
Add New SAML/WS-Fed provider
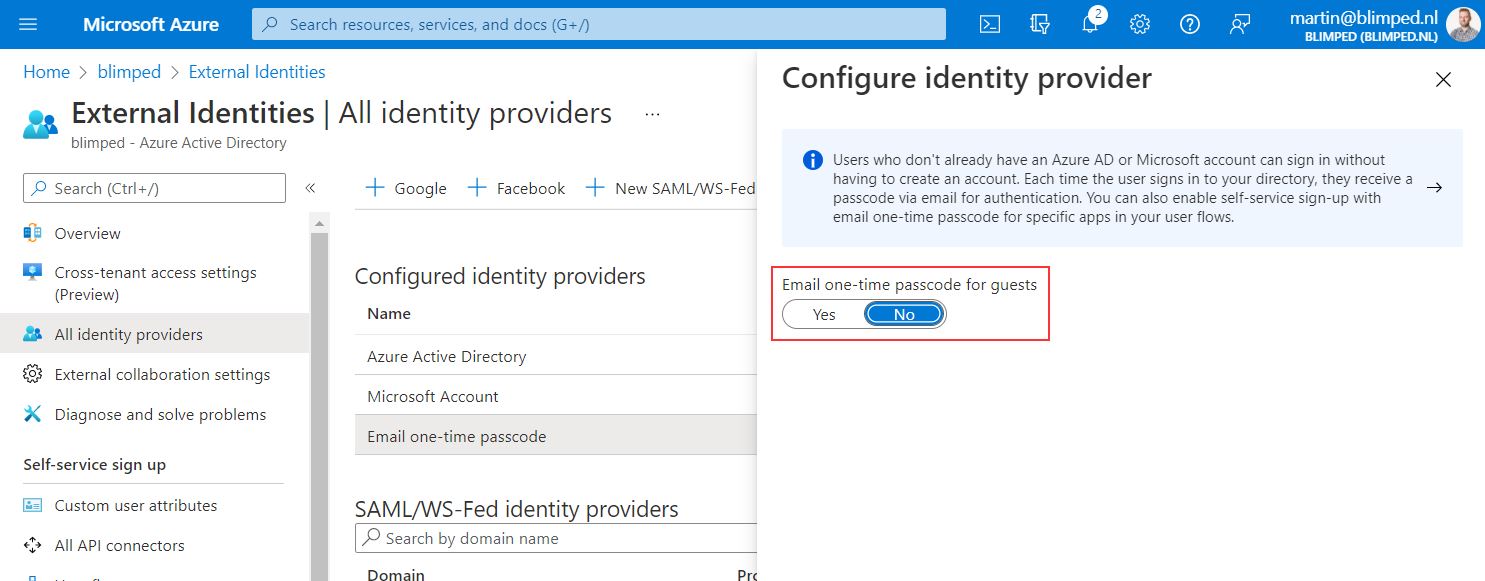coord(670,188)
